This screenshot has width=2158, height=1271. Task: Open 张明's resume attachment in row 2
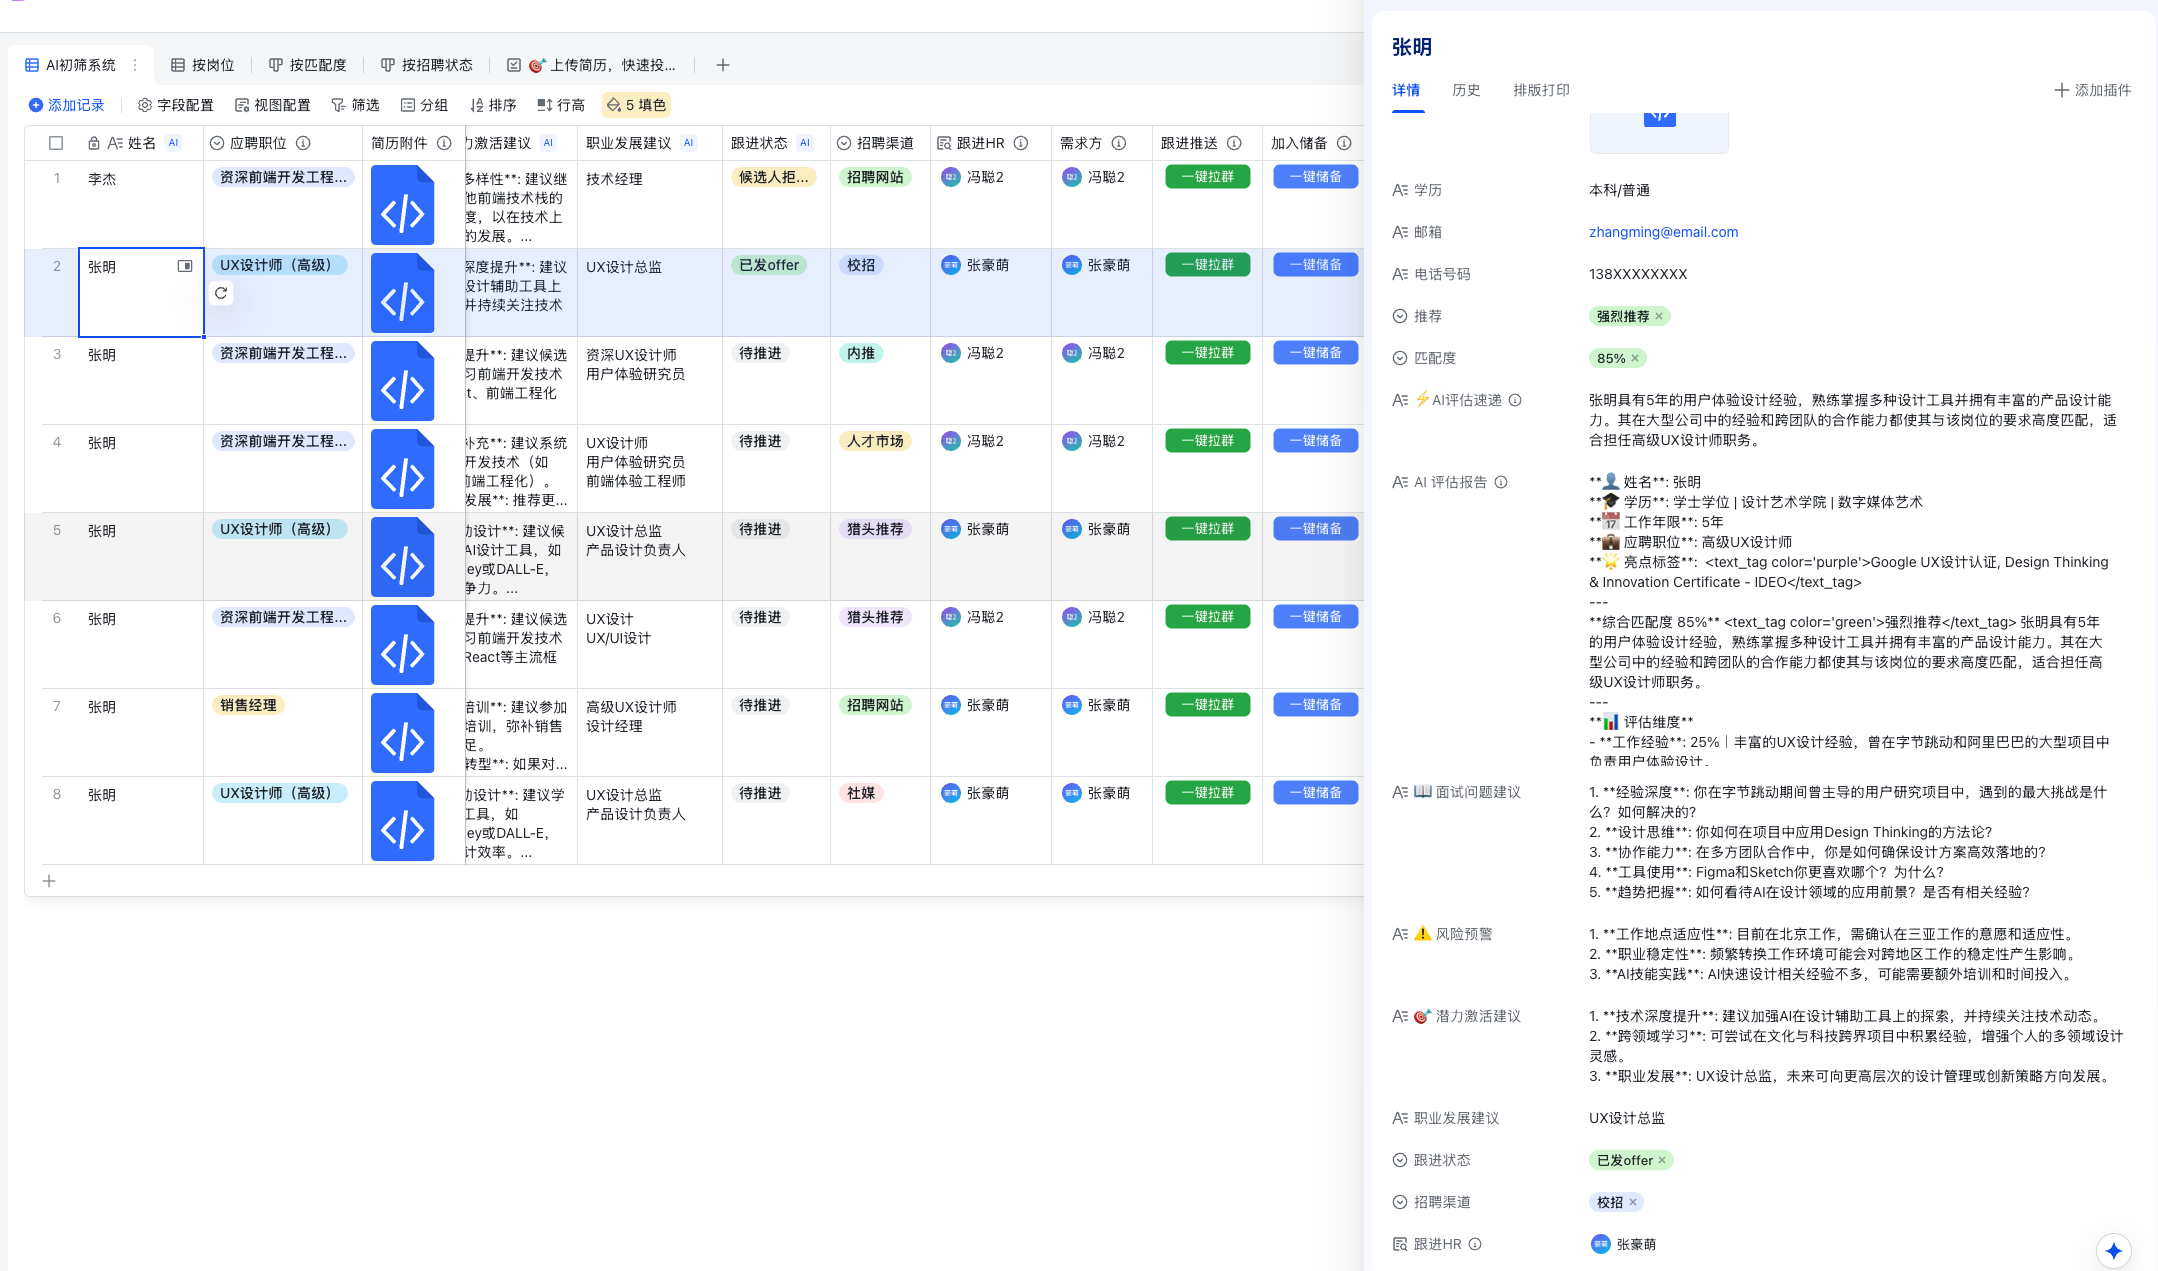[402, 293]
